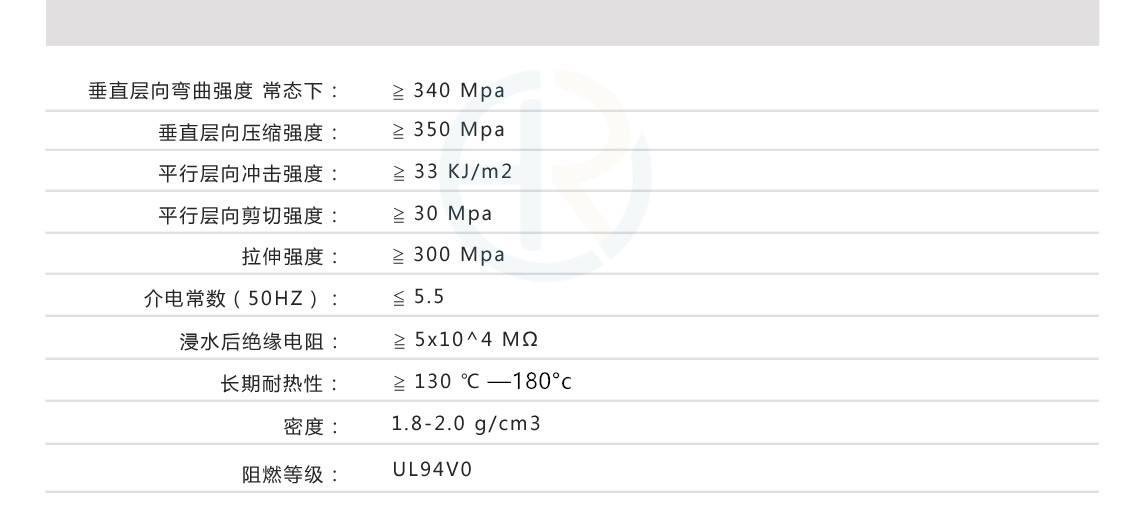Select the ≧ 350 Mpa value

[x=448, y=130]
